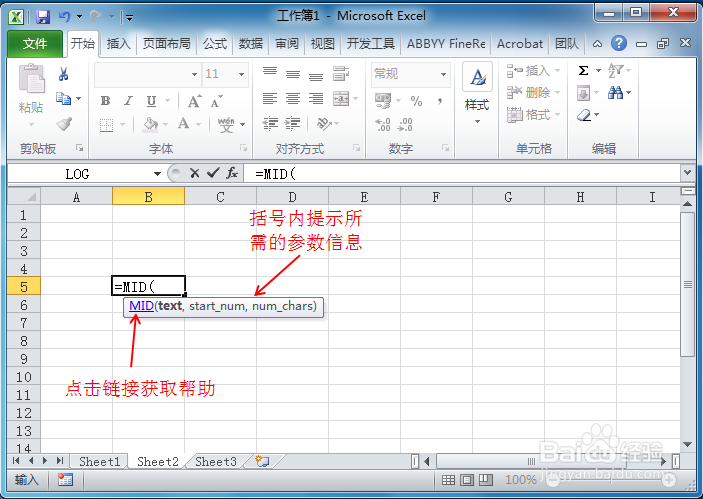
Task: Click the MID help link in tooltip
Action: click(x=141, y=306)
